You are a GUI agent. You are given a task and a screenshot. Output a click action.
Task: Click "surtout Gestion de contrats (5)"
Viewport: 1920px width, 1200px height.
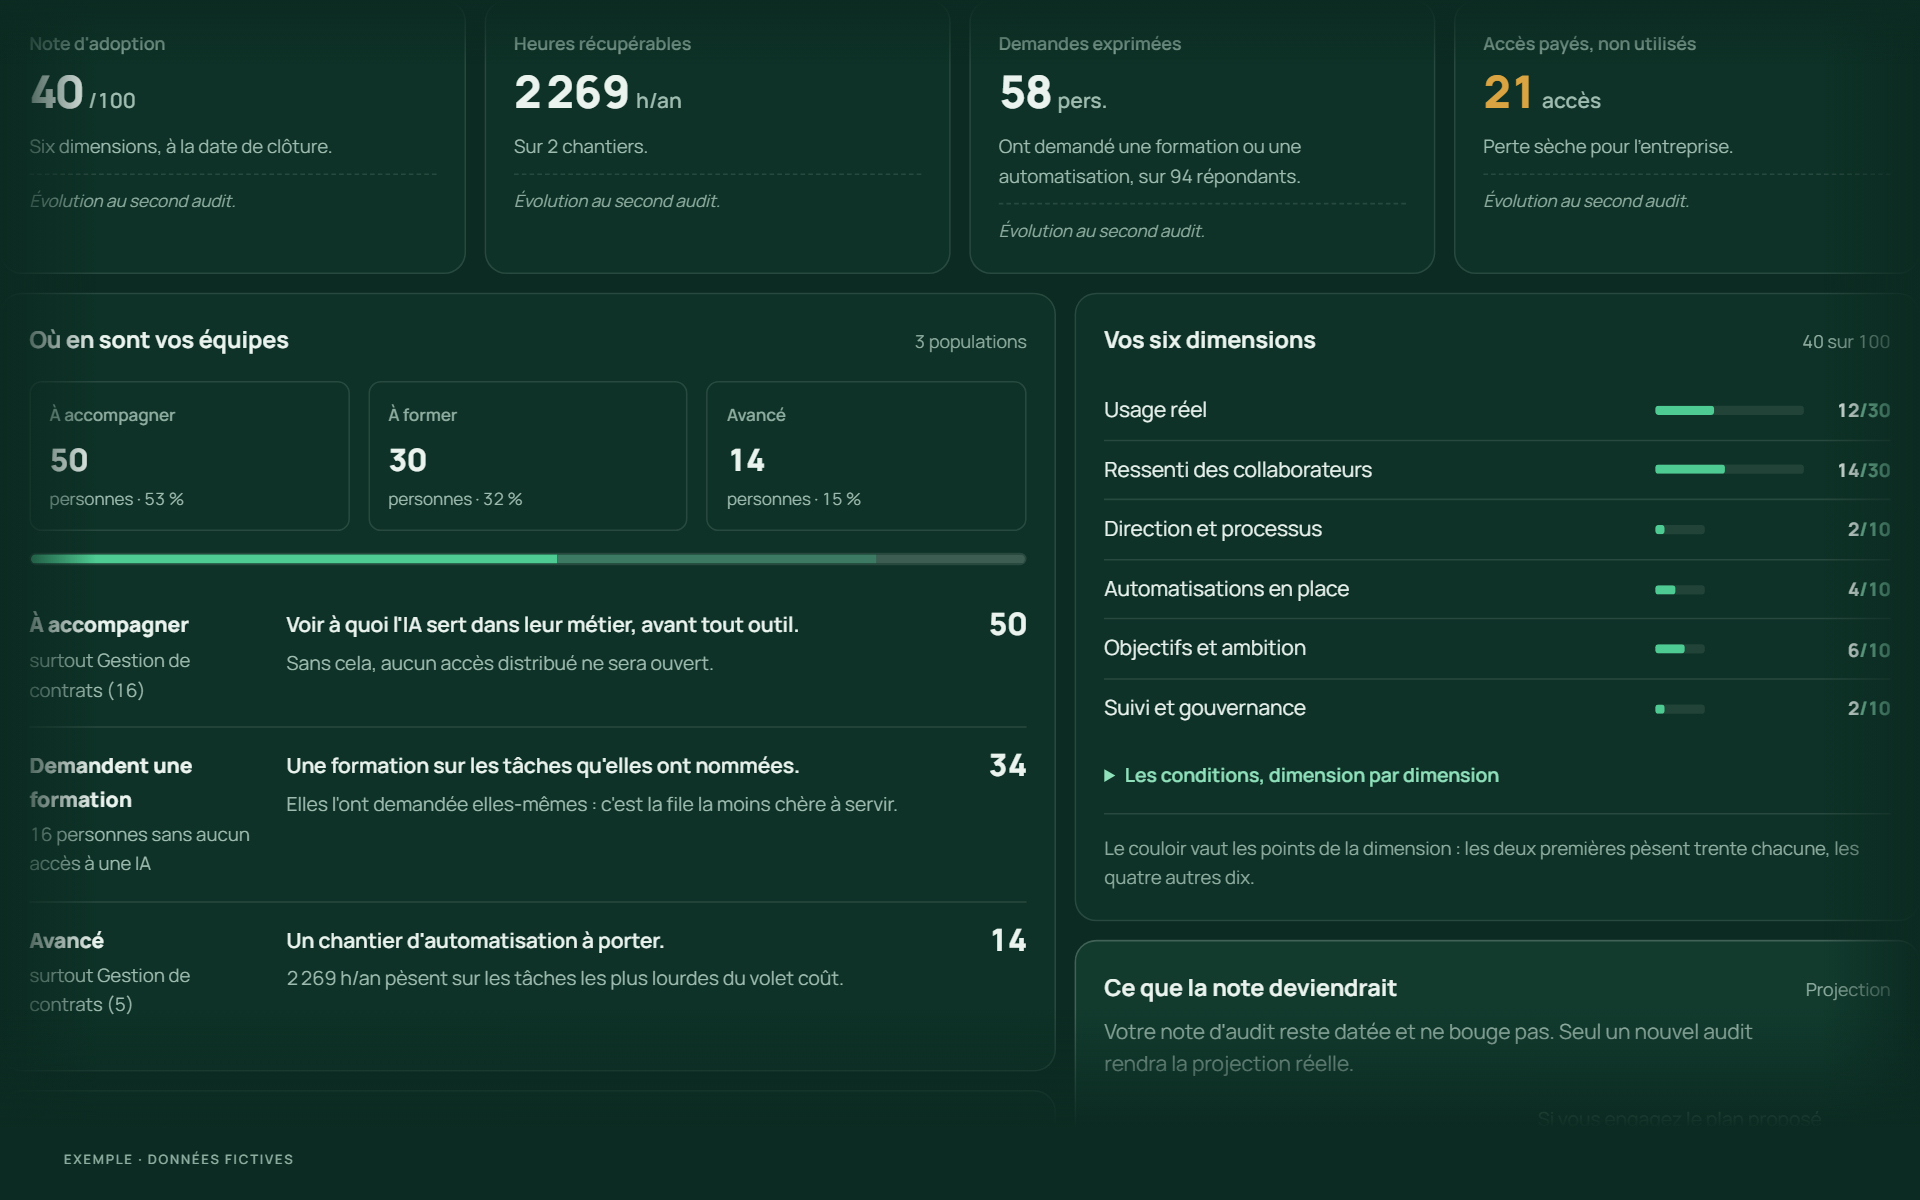[x=110, y=990]
